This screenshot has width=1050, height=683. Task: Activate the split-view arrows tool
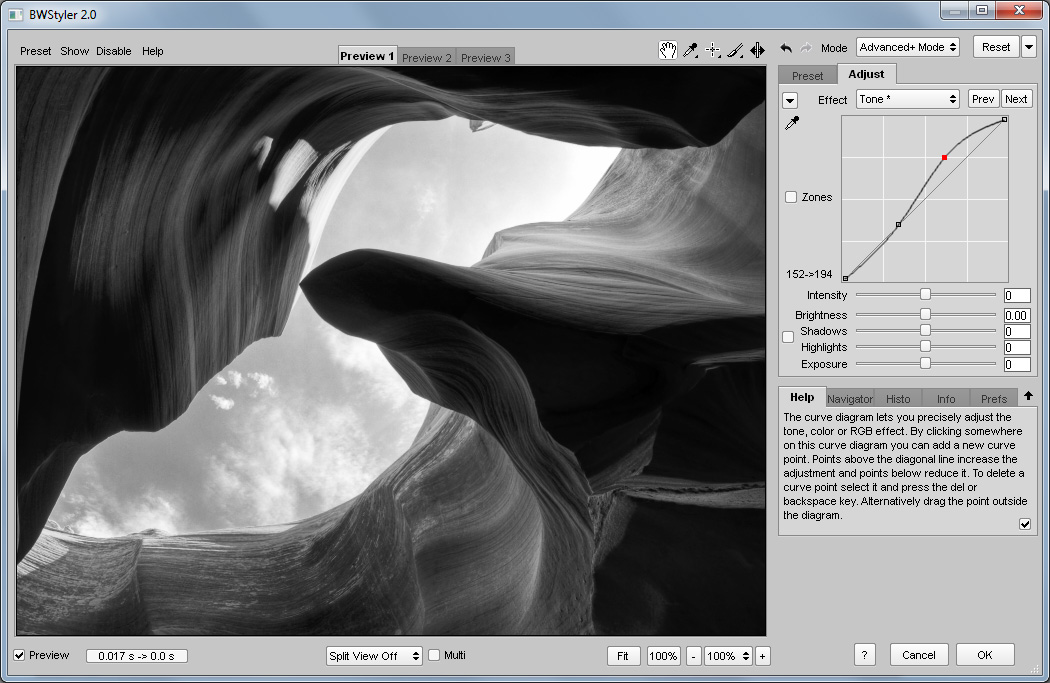(757, 50)
